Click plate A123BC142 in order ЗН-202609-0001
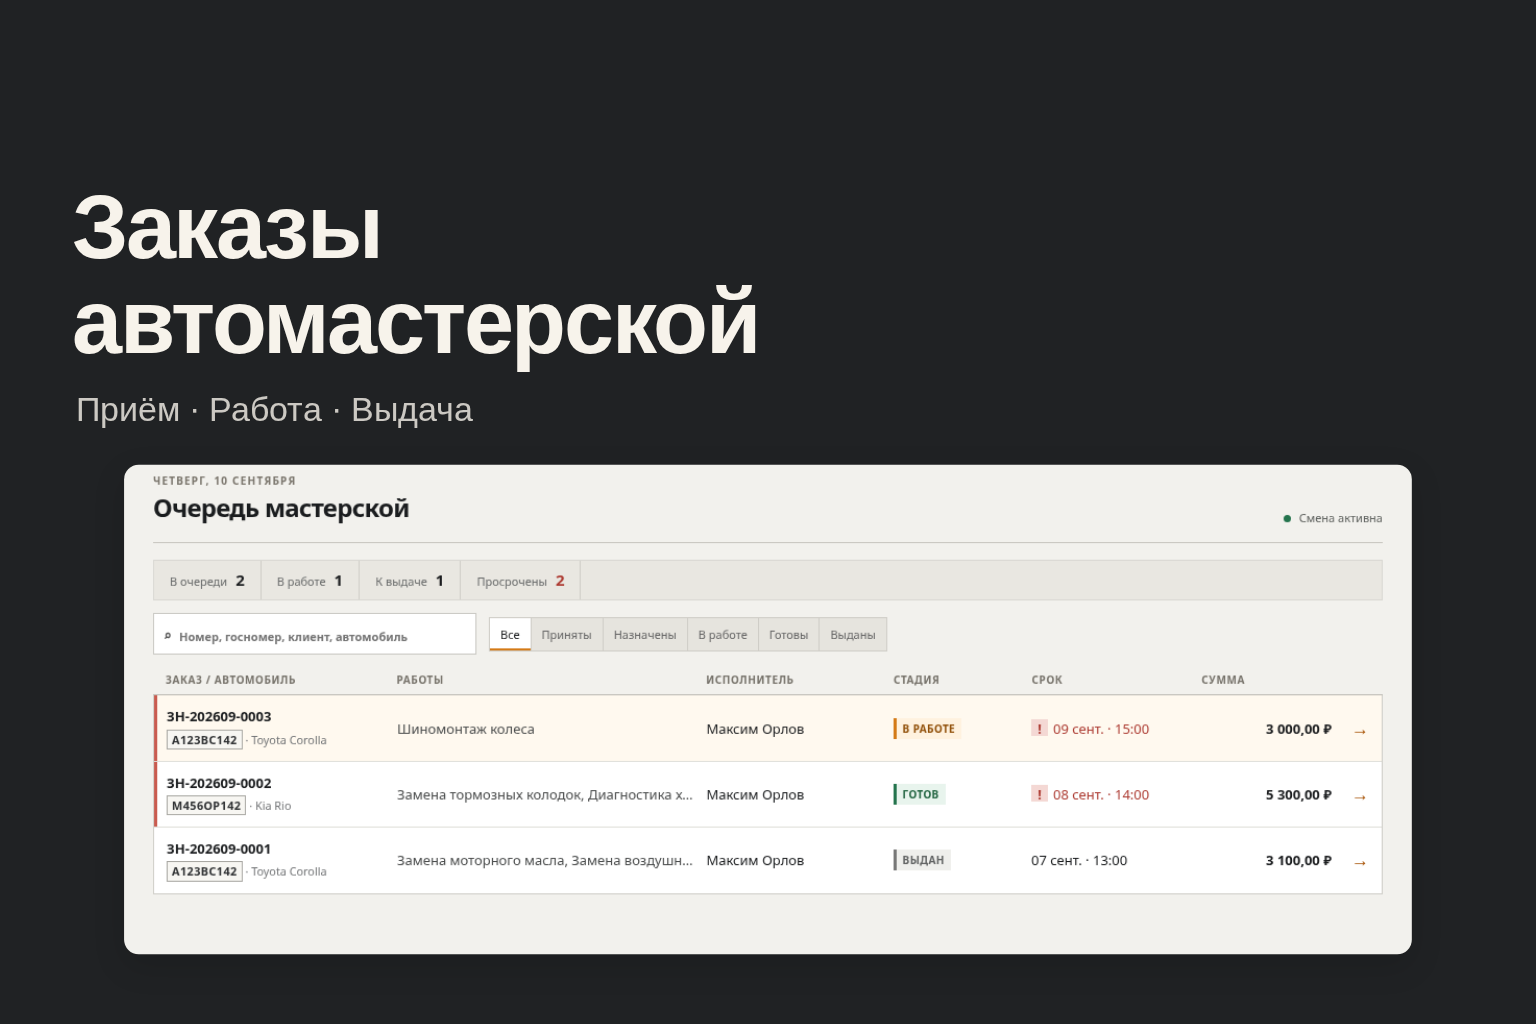This screenshot has width=1536, height=1024. 205,872
